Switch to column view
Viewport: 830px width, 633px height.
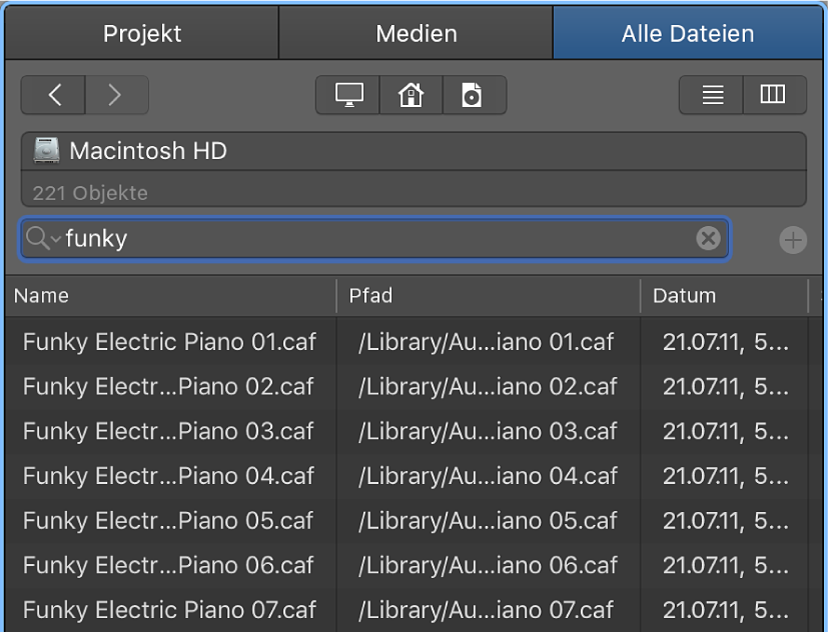pos(773,95)
